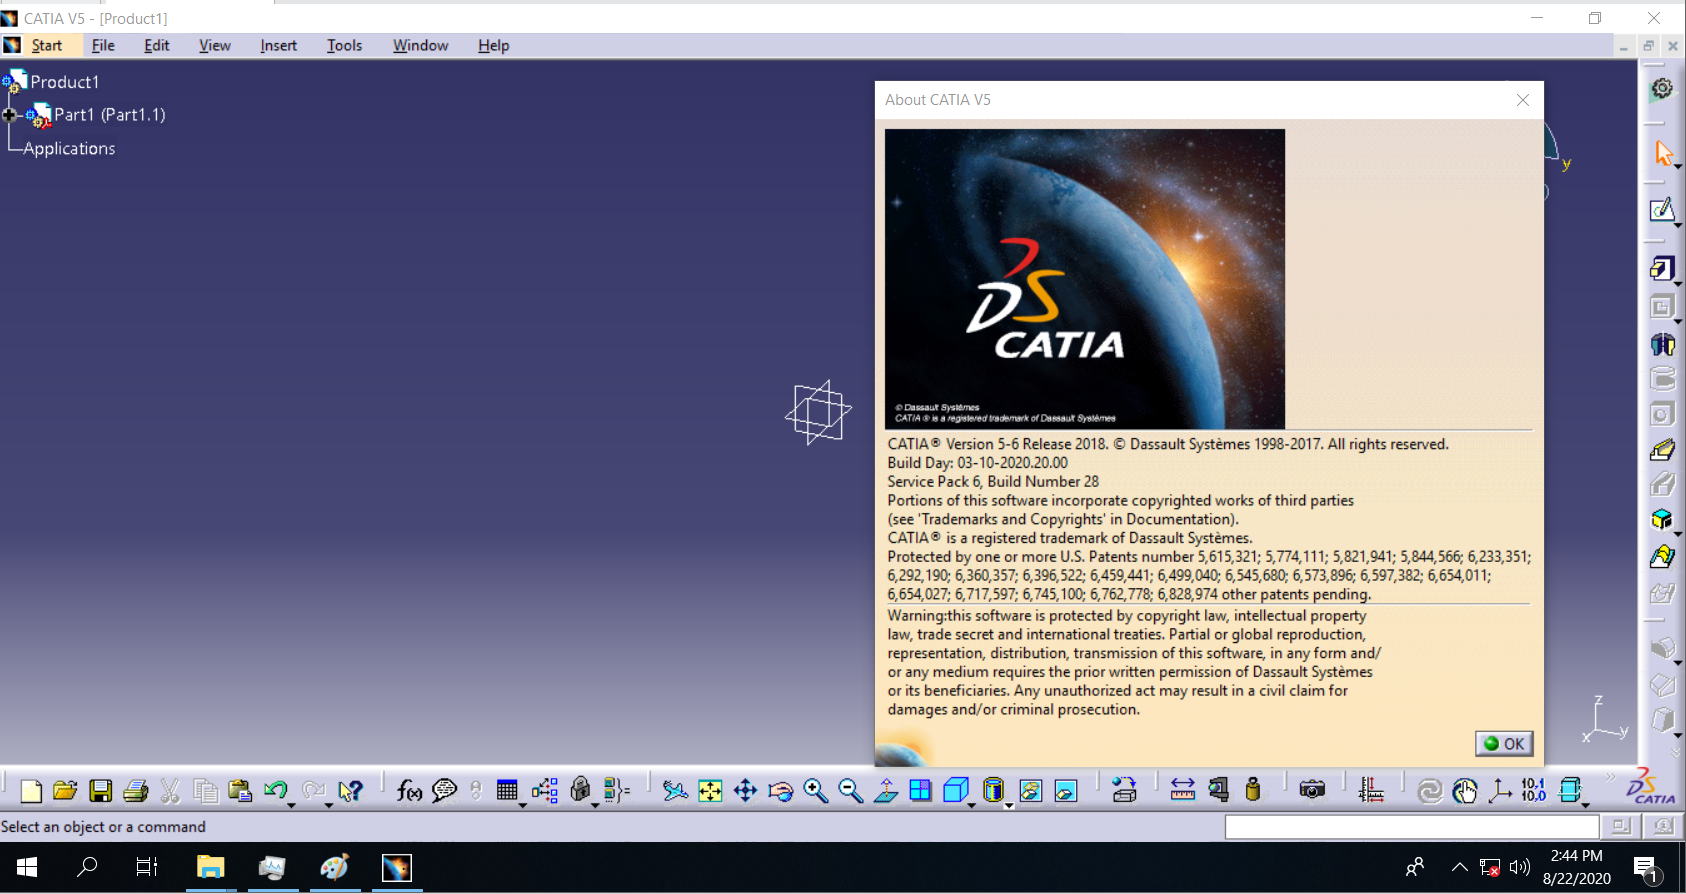This screenshot has width=1686, height=894.
Task: Click the Paste clipboard icon
Action: 240,791
